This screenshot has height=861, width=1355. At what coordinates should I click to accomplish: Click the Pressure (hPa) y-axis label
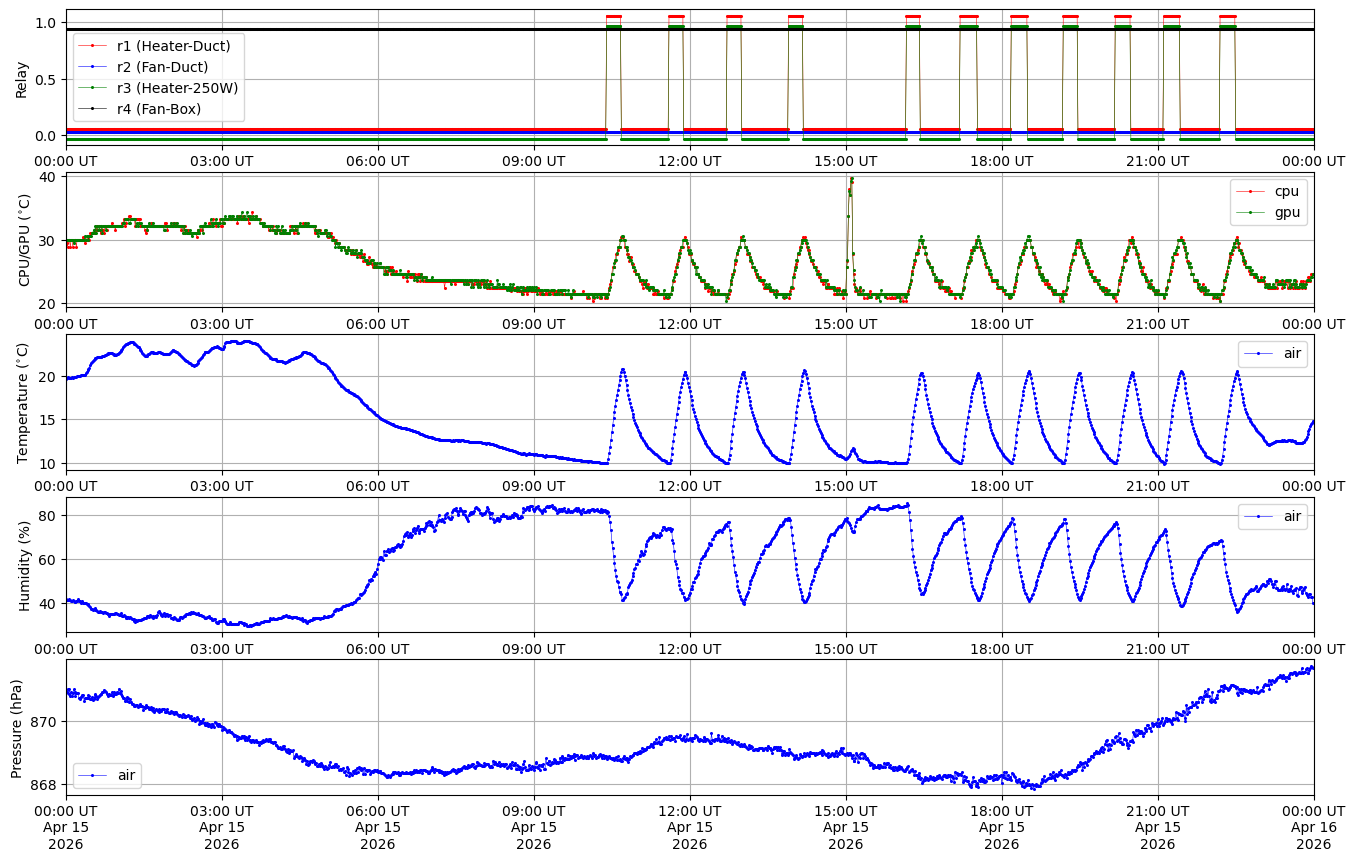17,727
